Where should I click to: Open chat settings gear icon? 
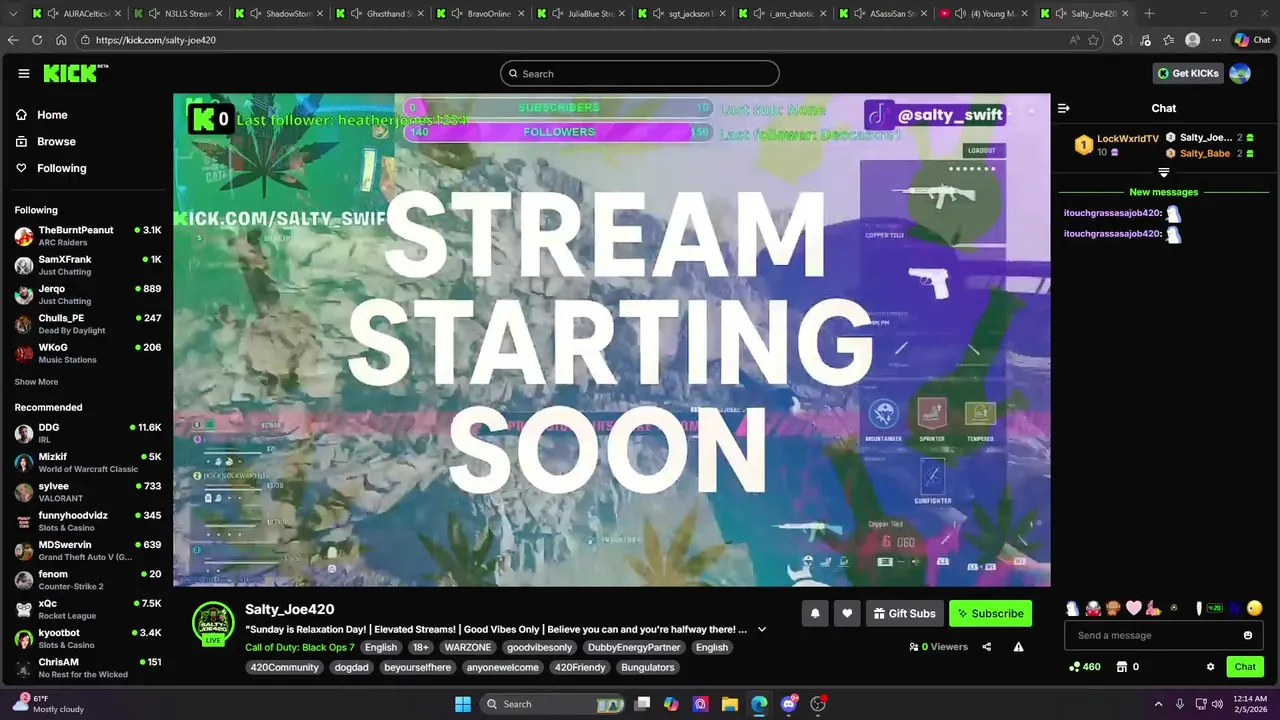coord(1210,667)
